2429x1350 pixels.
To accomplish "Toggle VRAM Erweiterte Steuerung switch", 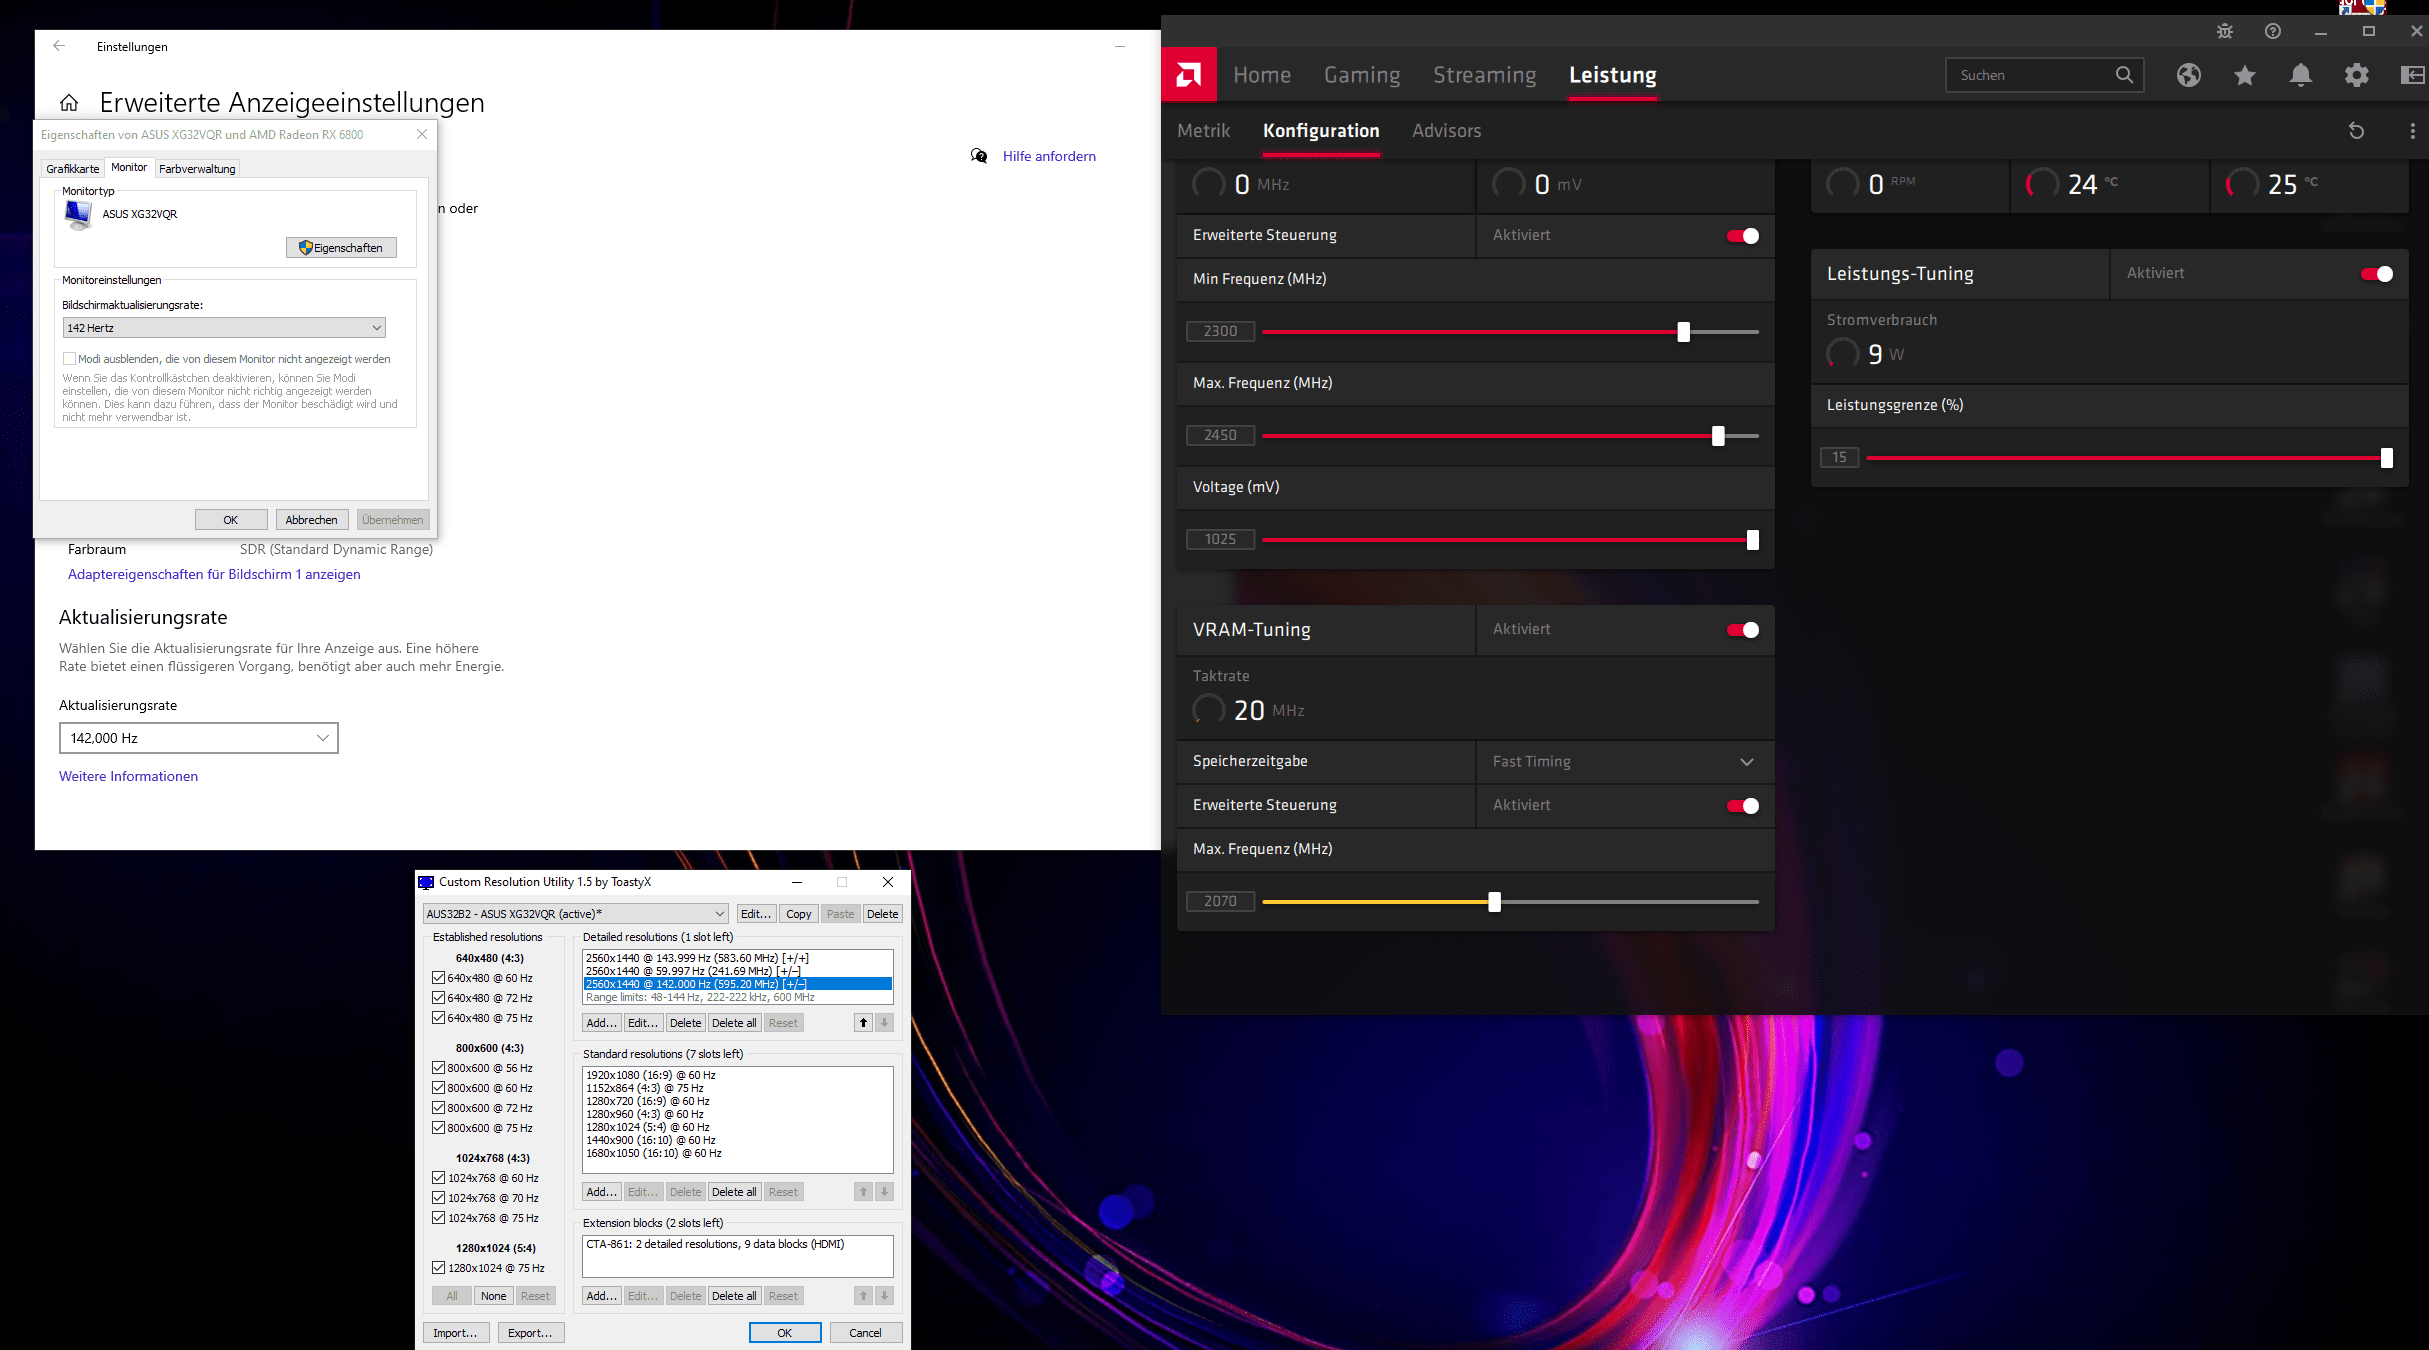I will tap(1743, 806).
